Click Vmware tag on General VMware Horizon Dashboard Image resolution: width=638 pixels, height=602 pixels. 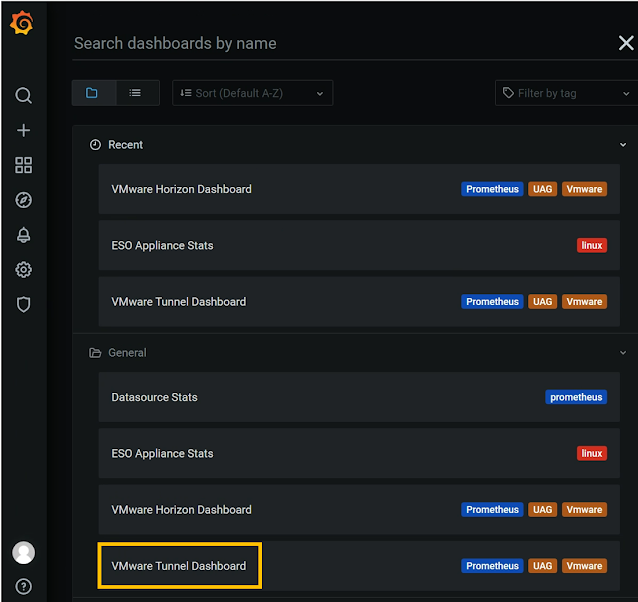coord(584,510)
